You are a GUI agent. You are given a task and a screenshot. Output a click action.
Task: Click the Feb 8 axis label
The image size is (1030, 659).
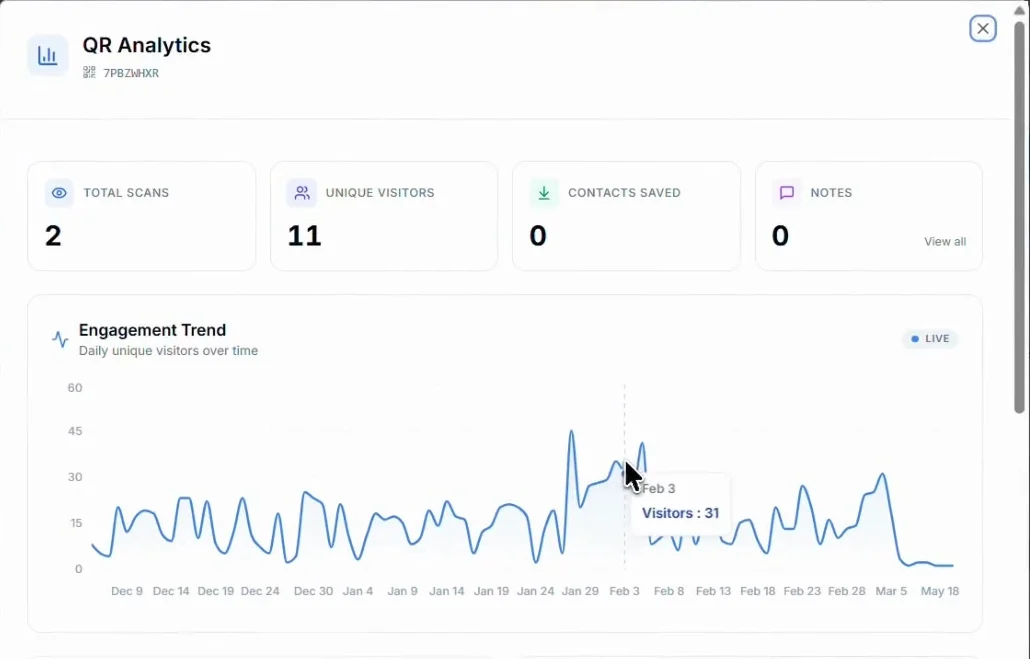pos(669,591)
